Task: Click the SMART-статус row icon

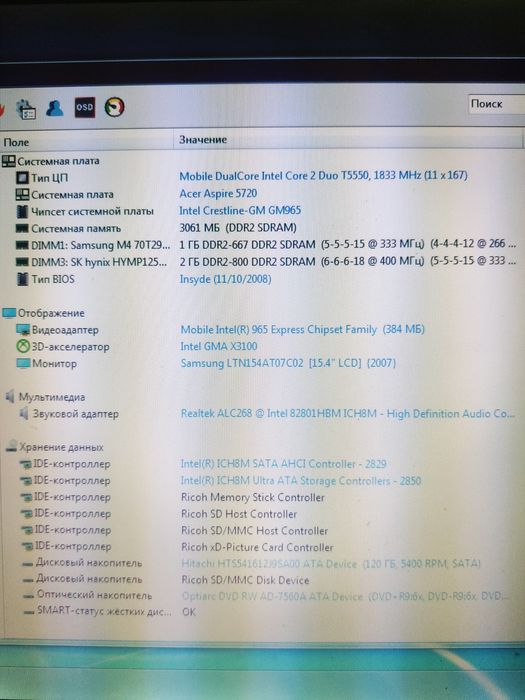Action: coord(30,611)
